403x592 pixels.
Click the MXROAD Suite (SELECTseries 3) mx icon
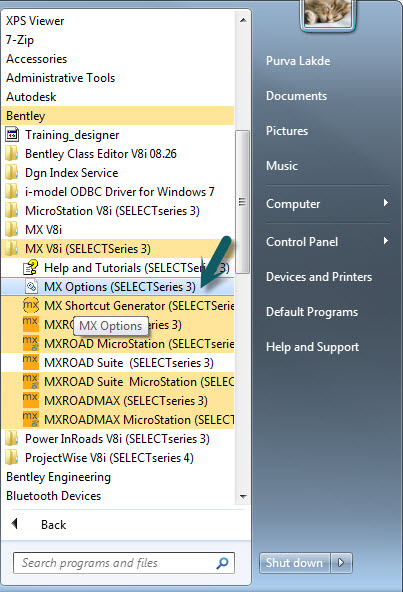pos(31,362)
